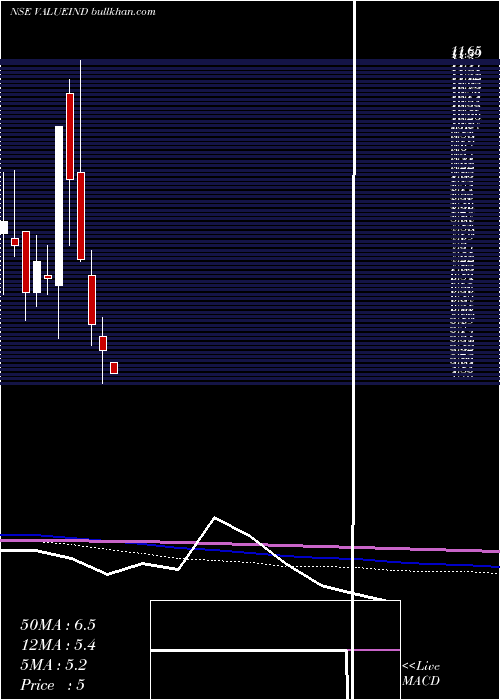The width and height of the screenshot is (500, 700).
Task: Click the NSE VALUEIND bullkhan.com chart title
Action: [83, 12]
